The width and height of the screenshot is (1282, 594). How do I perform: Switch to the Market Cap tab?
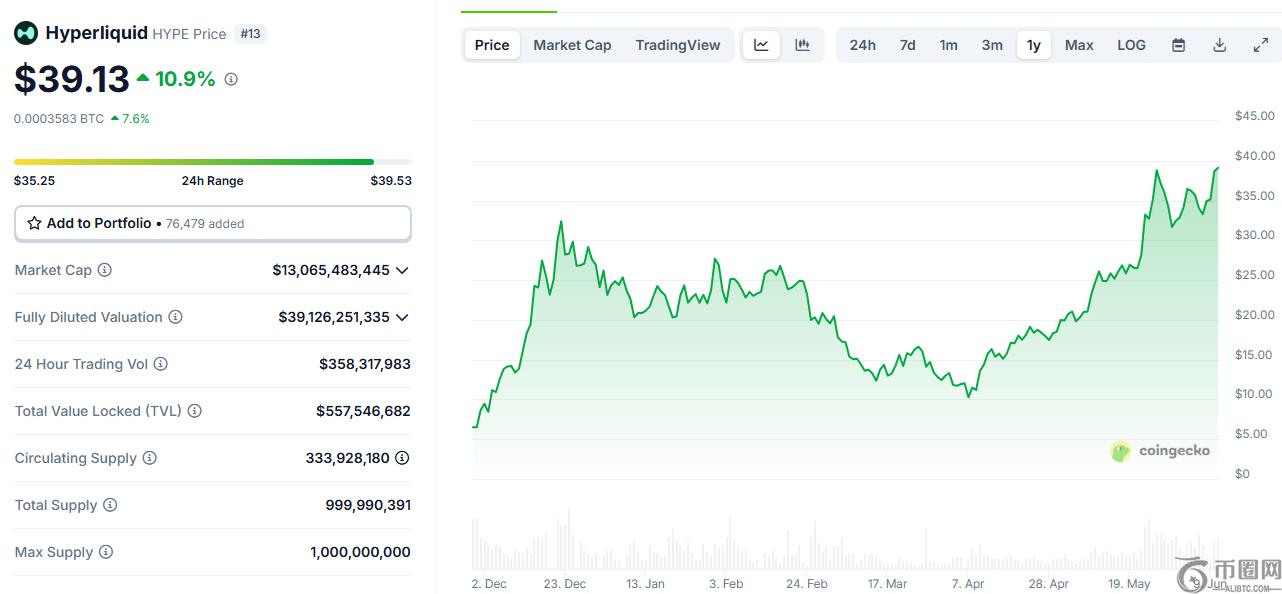click(572, 45)
